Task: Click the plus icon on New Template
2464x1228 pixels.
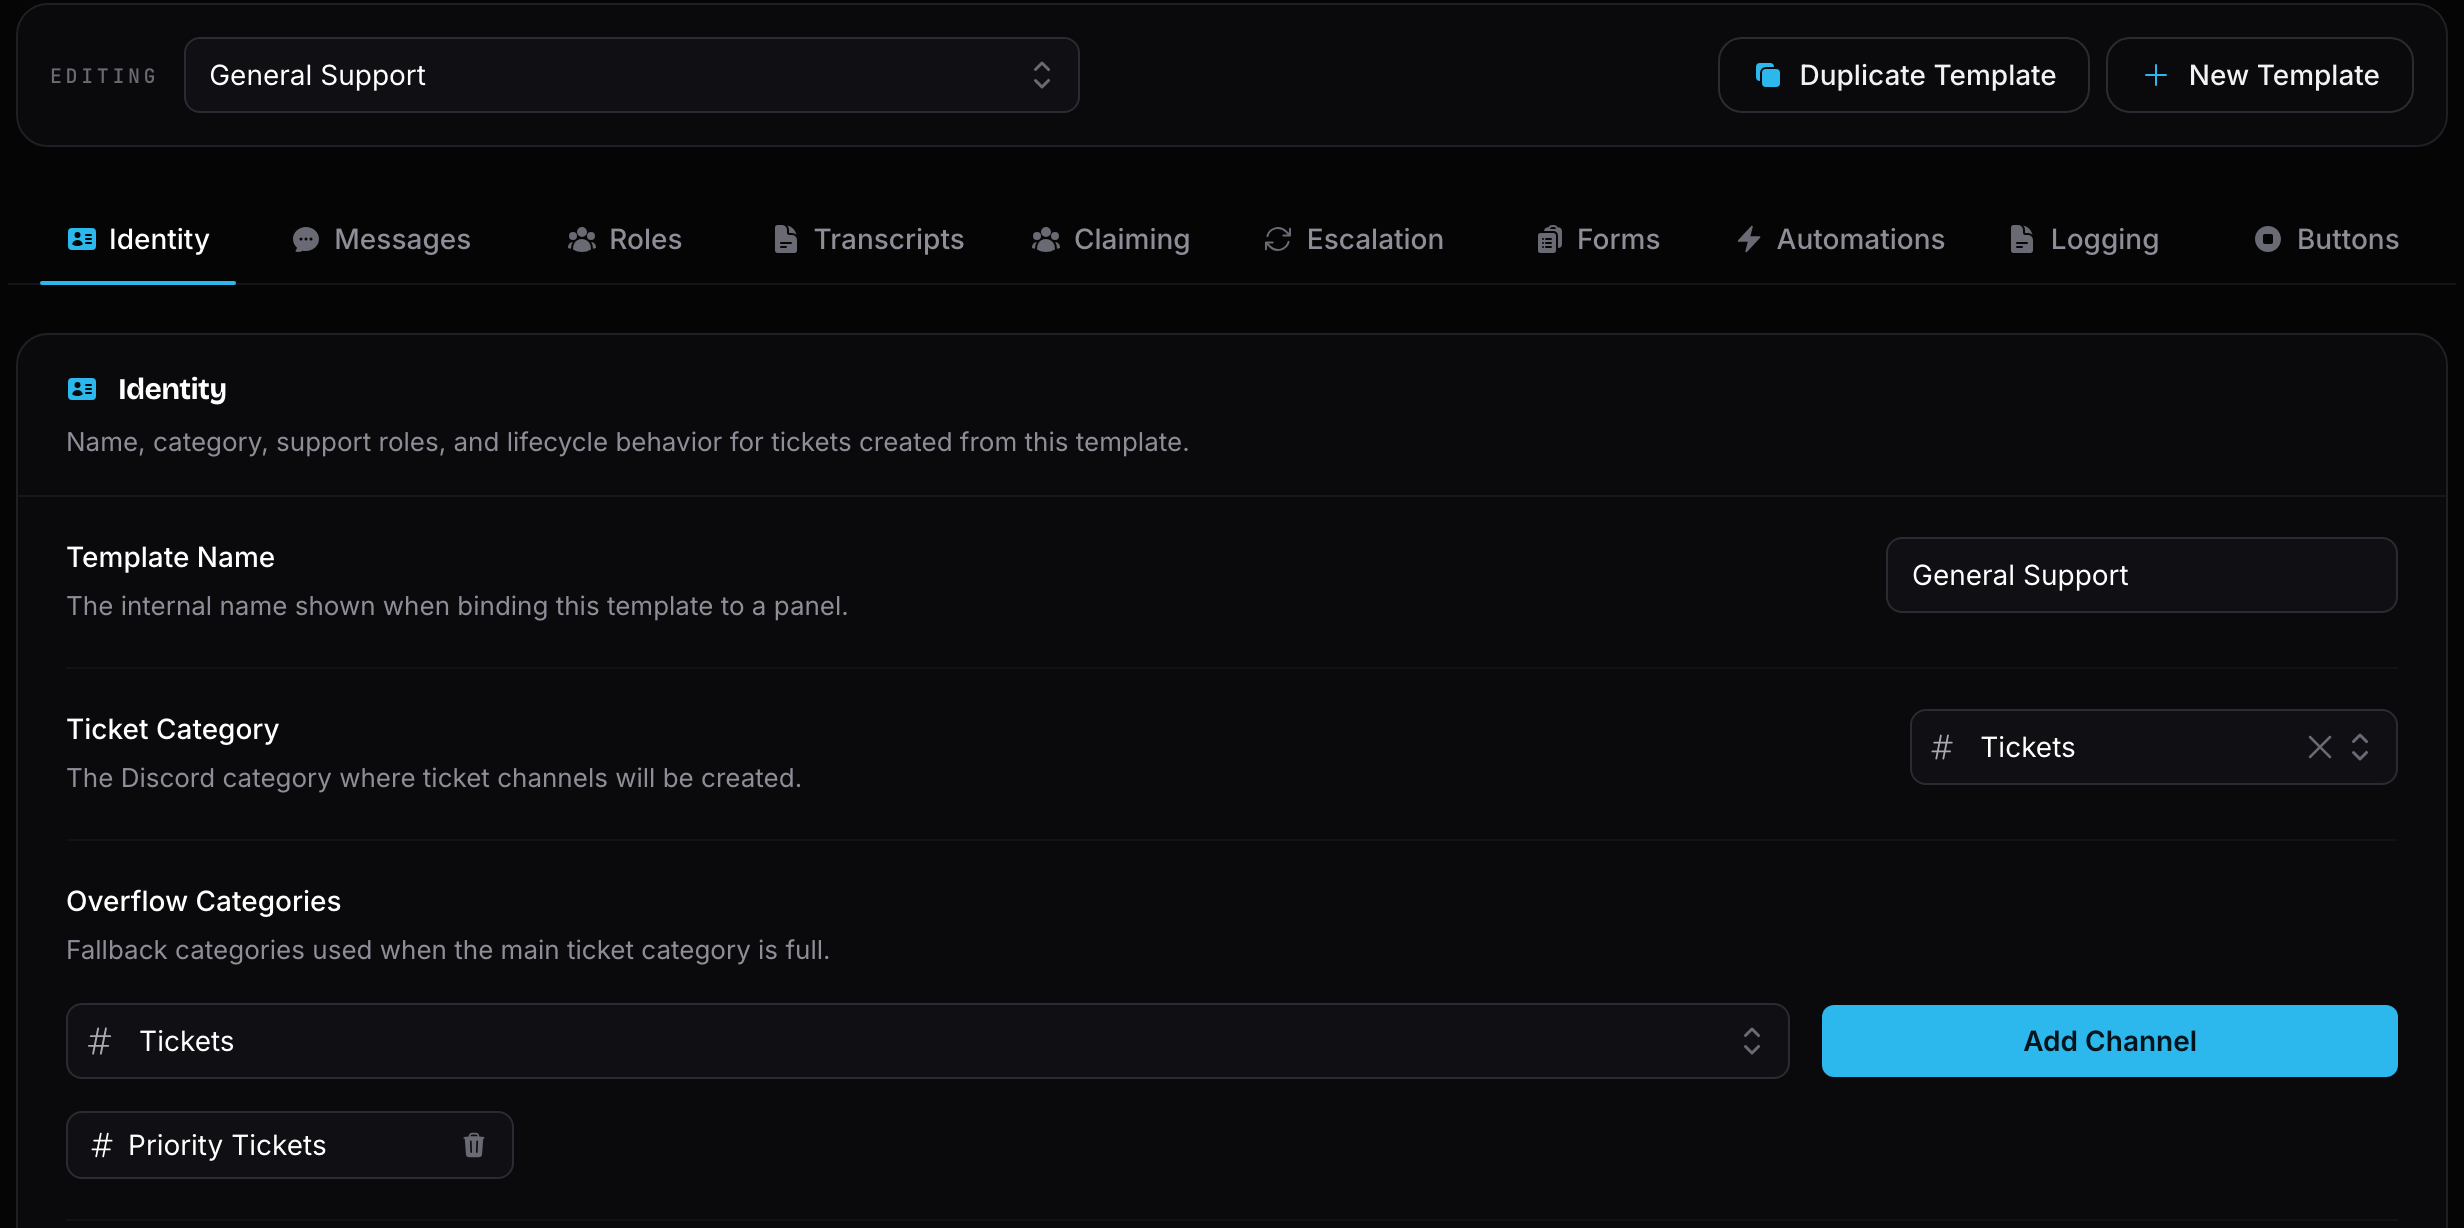Action: tap(2156, 75)
